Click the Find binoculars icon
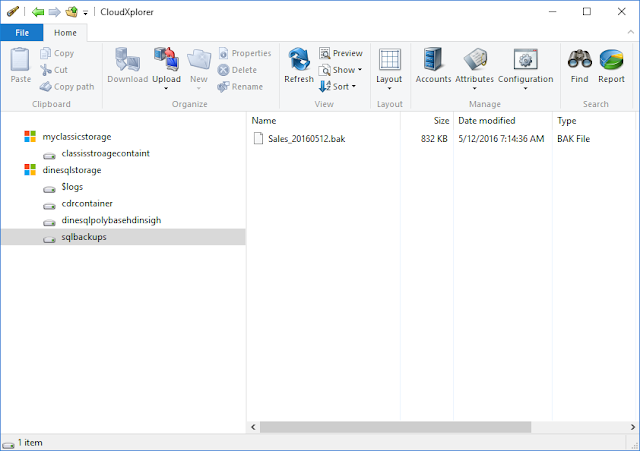The height and width of the screenshot is (451, 640). point(580,60)
